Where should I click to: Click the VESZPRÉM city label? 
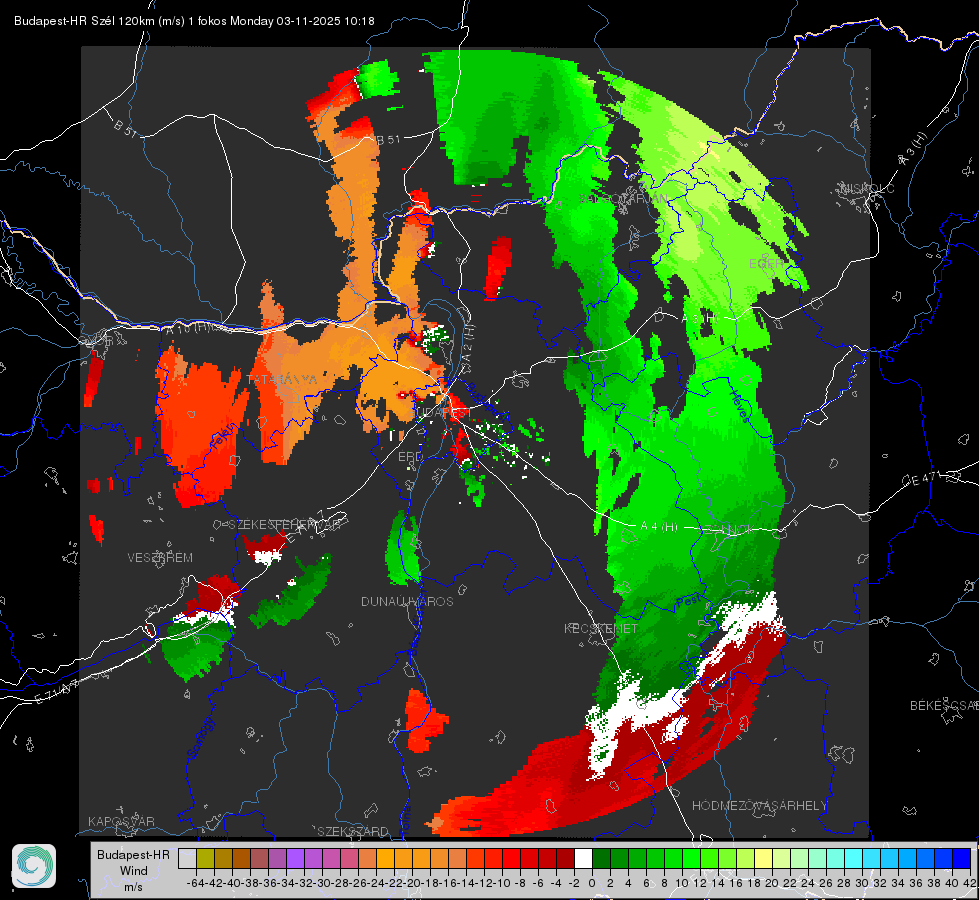click(x=160, y=558)
